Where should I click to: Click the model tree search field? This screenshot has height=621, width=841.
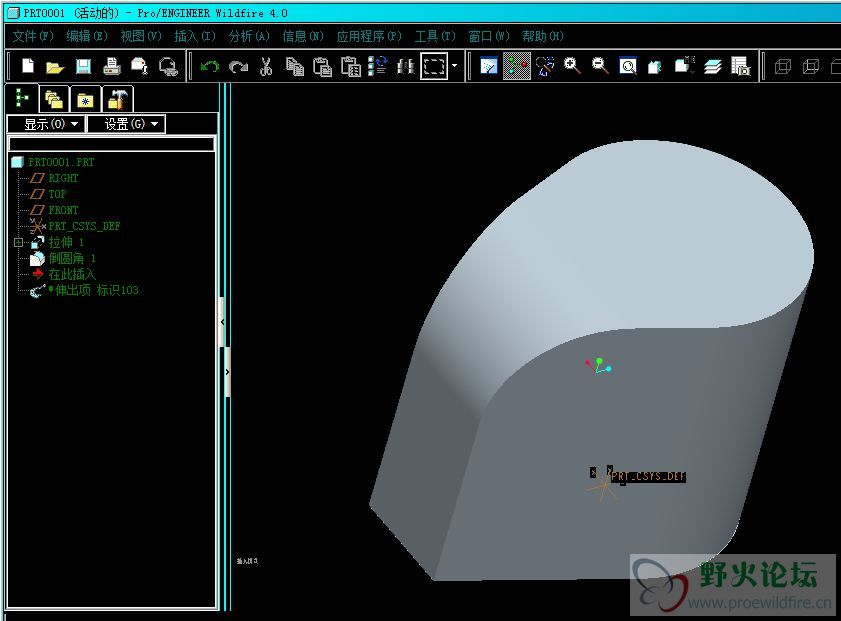tap(112, 144)
